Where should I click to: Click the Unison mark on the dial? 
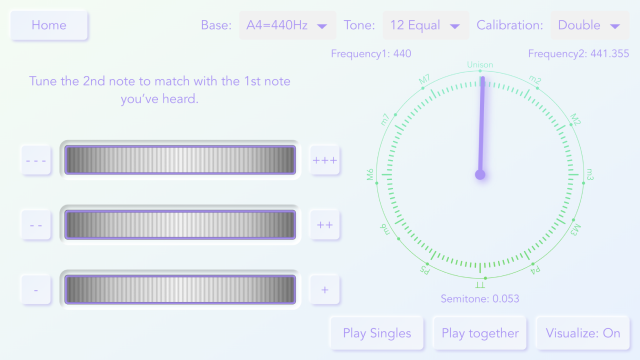(x=480, y=65)
